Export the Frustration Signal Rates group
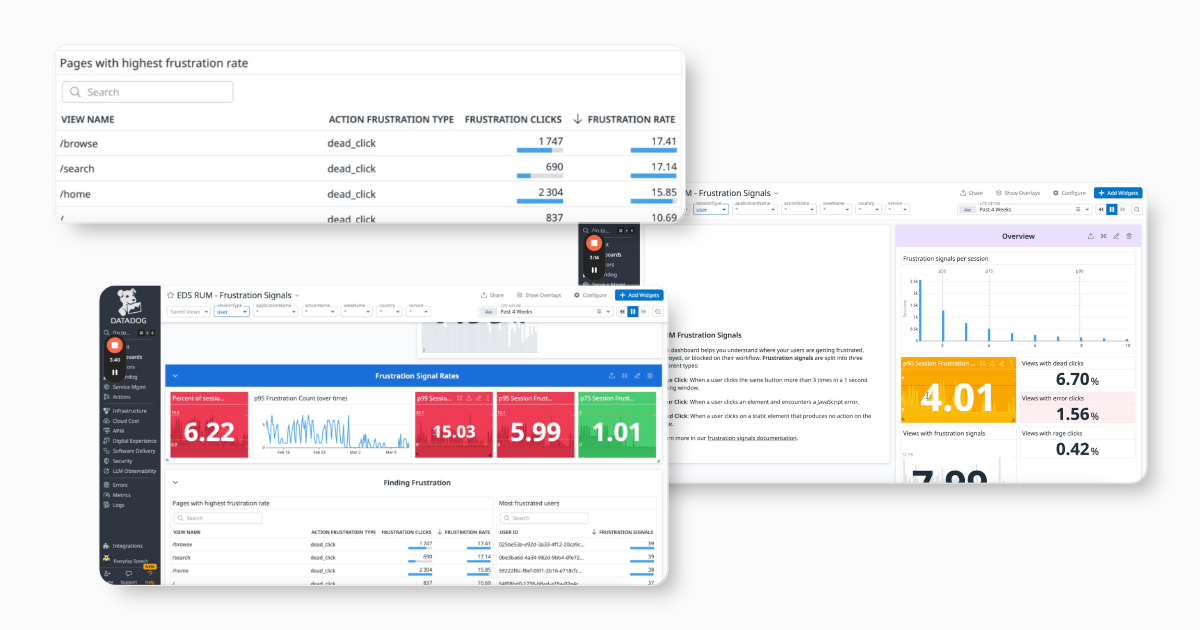Screen dimensions: 1200x630 pyautogui.click(x=611, y=376)
